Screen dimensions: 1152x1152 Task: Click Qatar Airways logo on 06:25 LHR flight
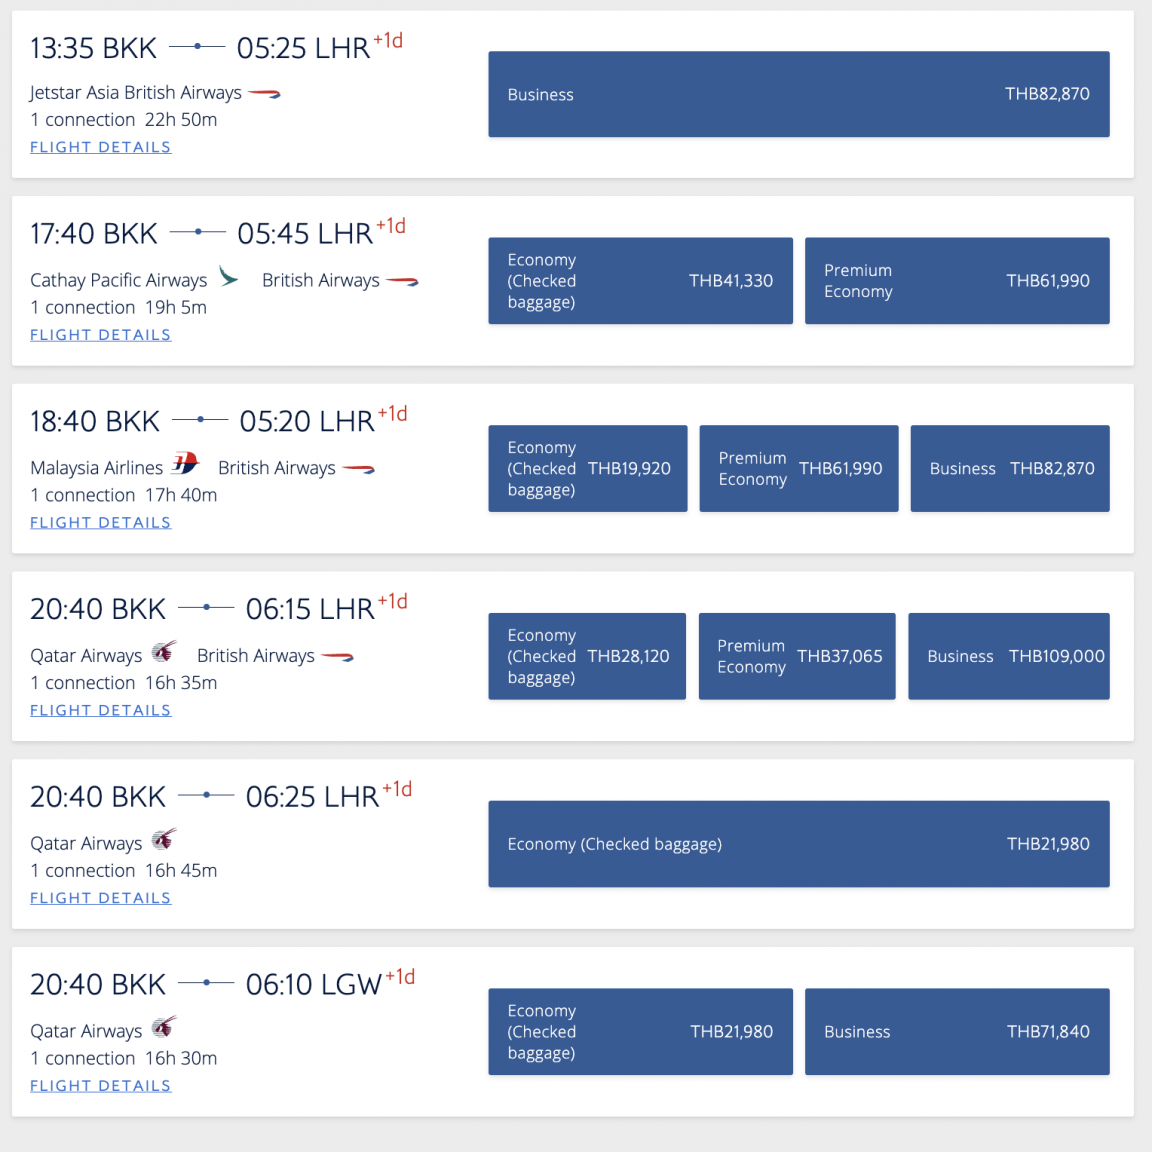point(165,839)
